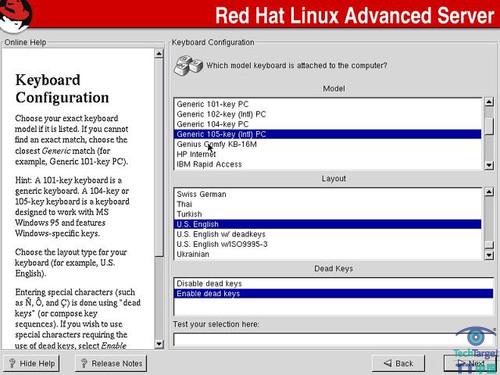Click Layout list scroll up arrow

click(x=489, y=192)
